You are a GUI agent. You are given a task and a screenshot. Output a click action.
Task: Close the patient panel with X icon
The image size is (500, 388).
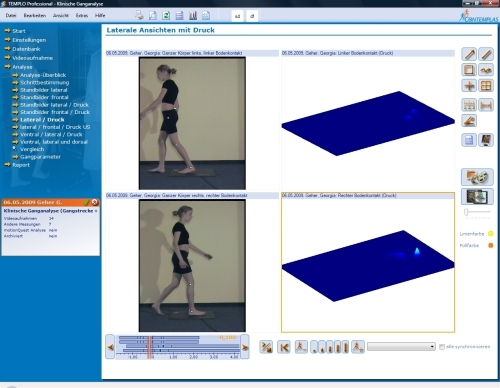point(95,202)
